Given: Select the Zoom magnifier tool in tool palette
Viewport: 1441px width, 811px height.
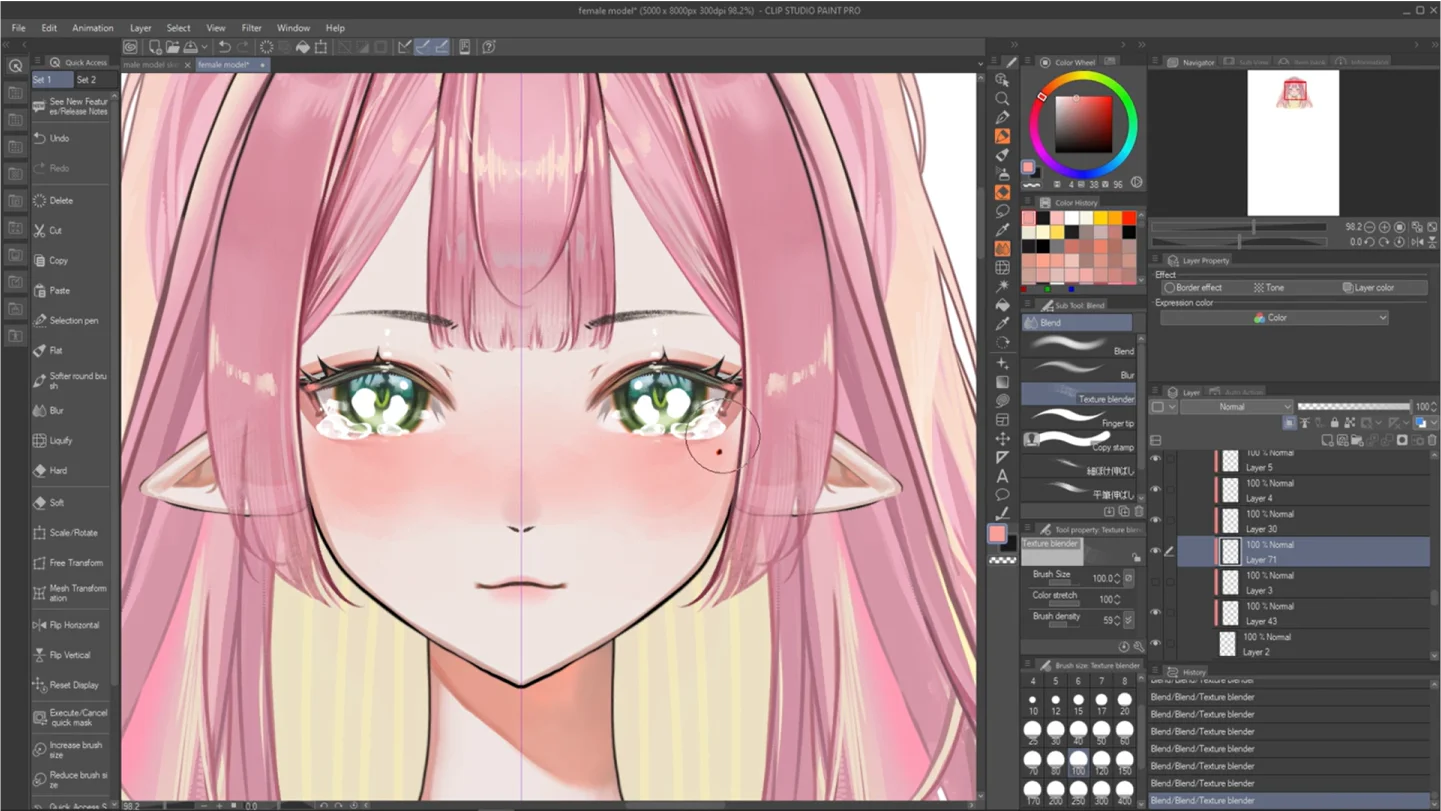Looking at the screenshot, I should 1002,98.
